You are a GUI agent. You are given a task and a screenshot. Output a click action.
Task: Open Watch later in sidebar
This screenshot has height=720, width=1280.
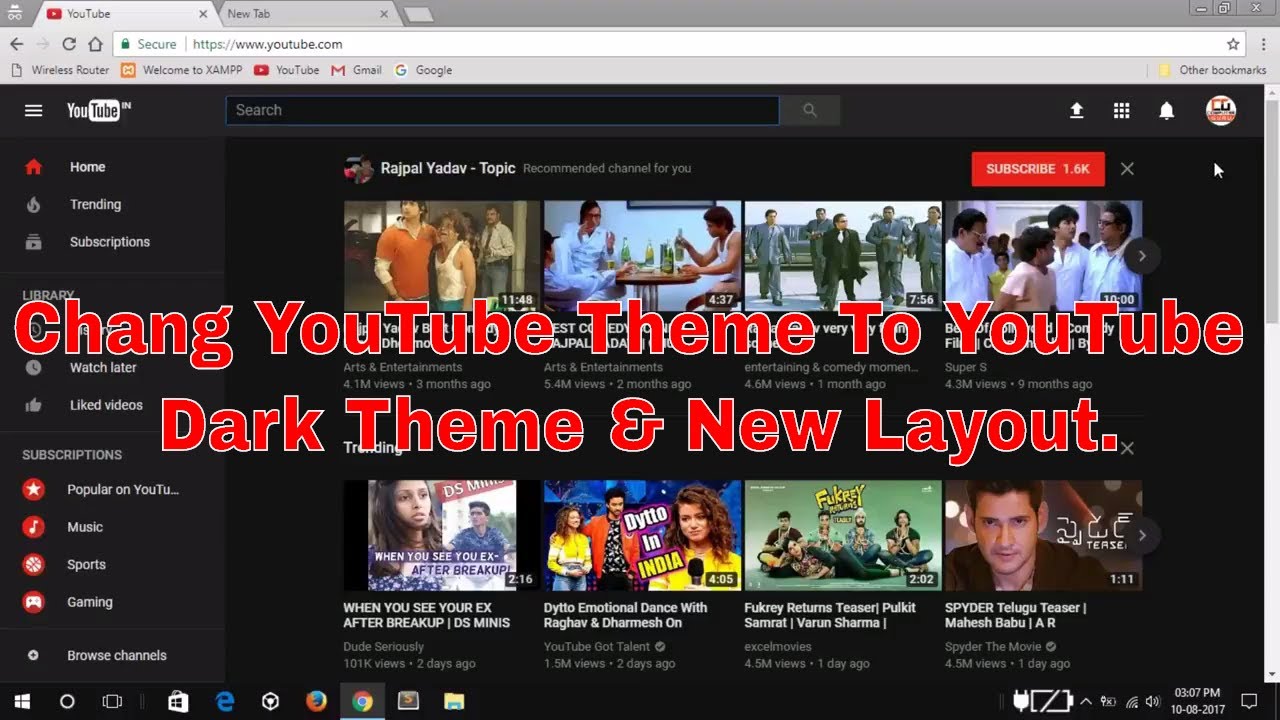click(x=112, y=367)
